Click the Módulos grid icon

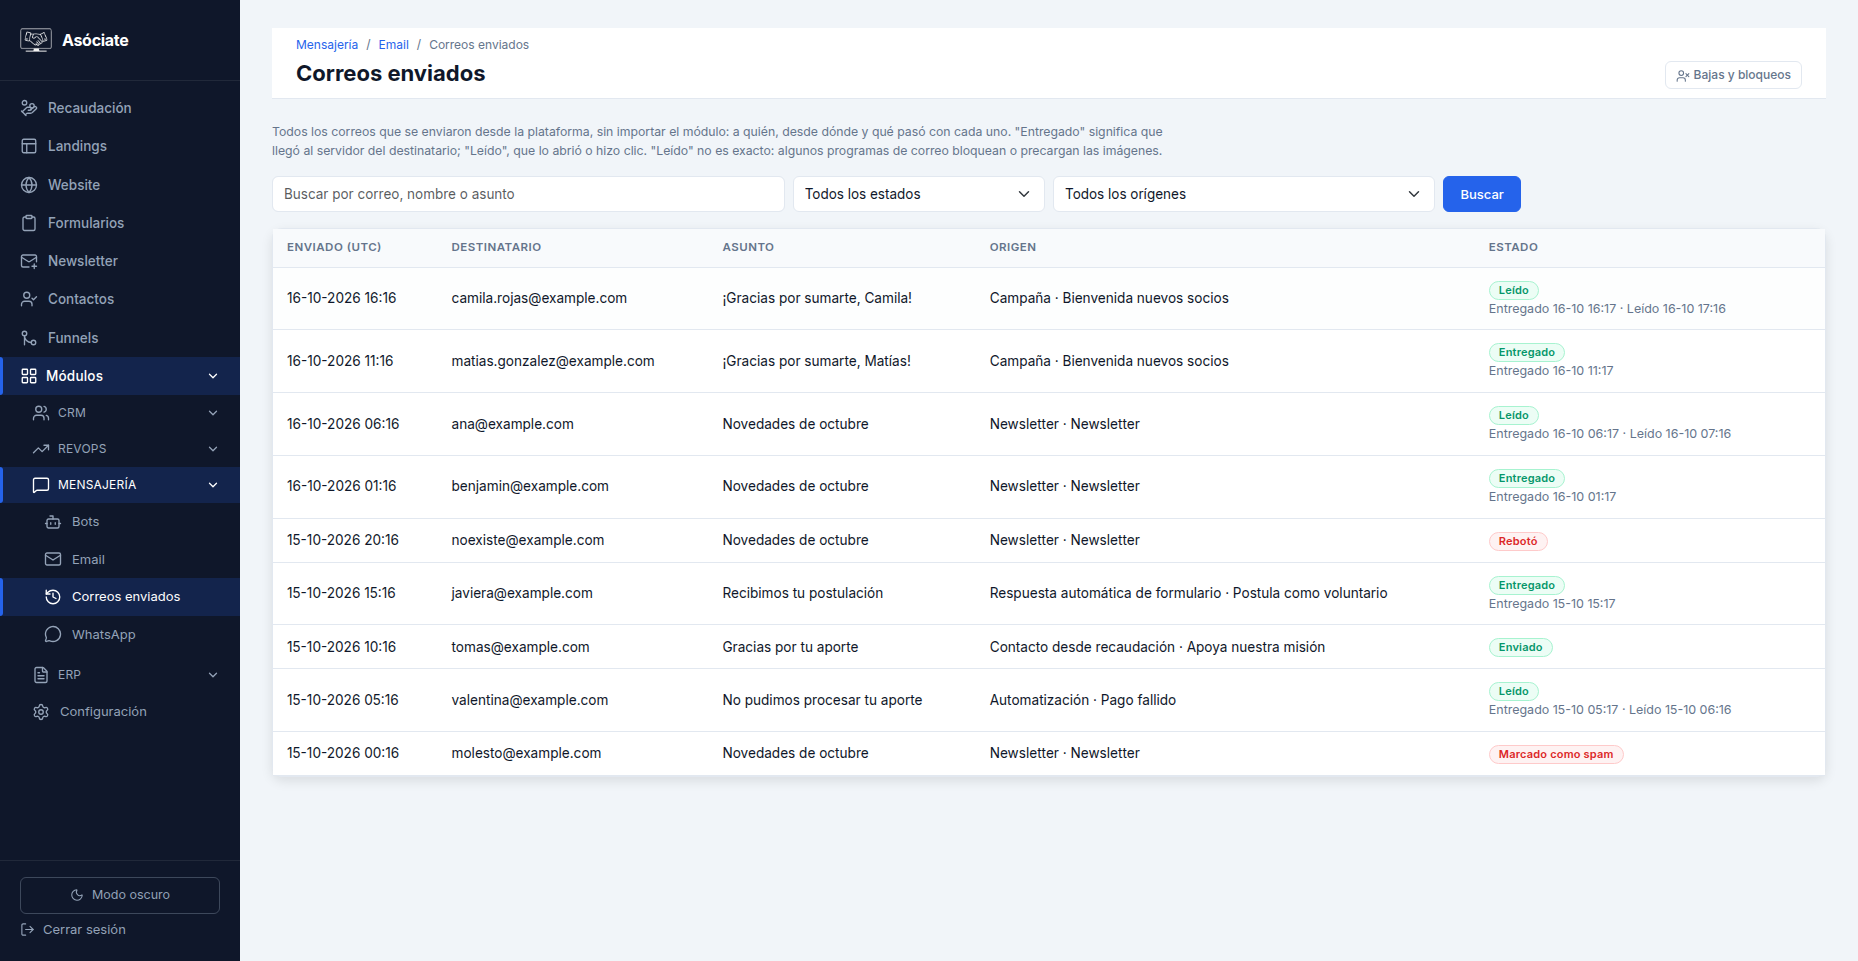(29, 376)
